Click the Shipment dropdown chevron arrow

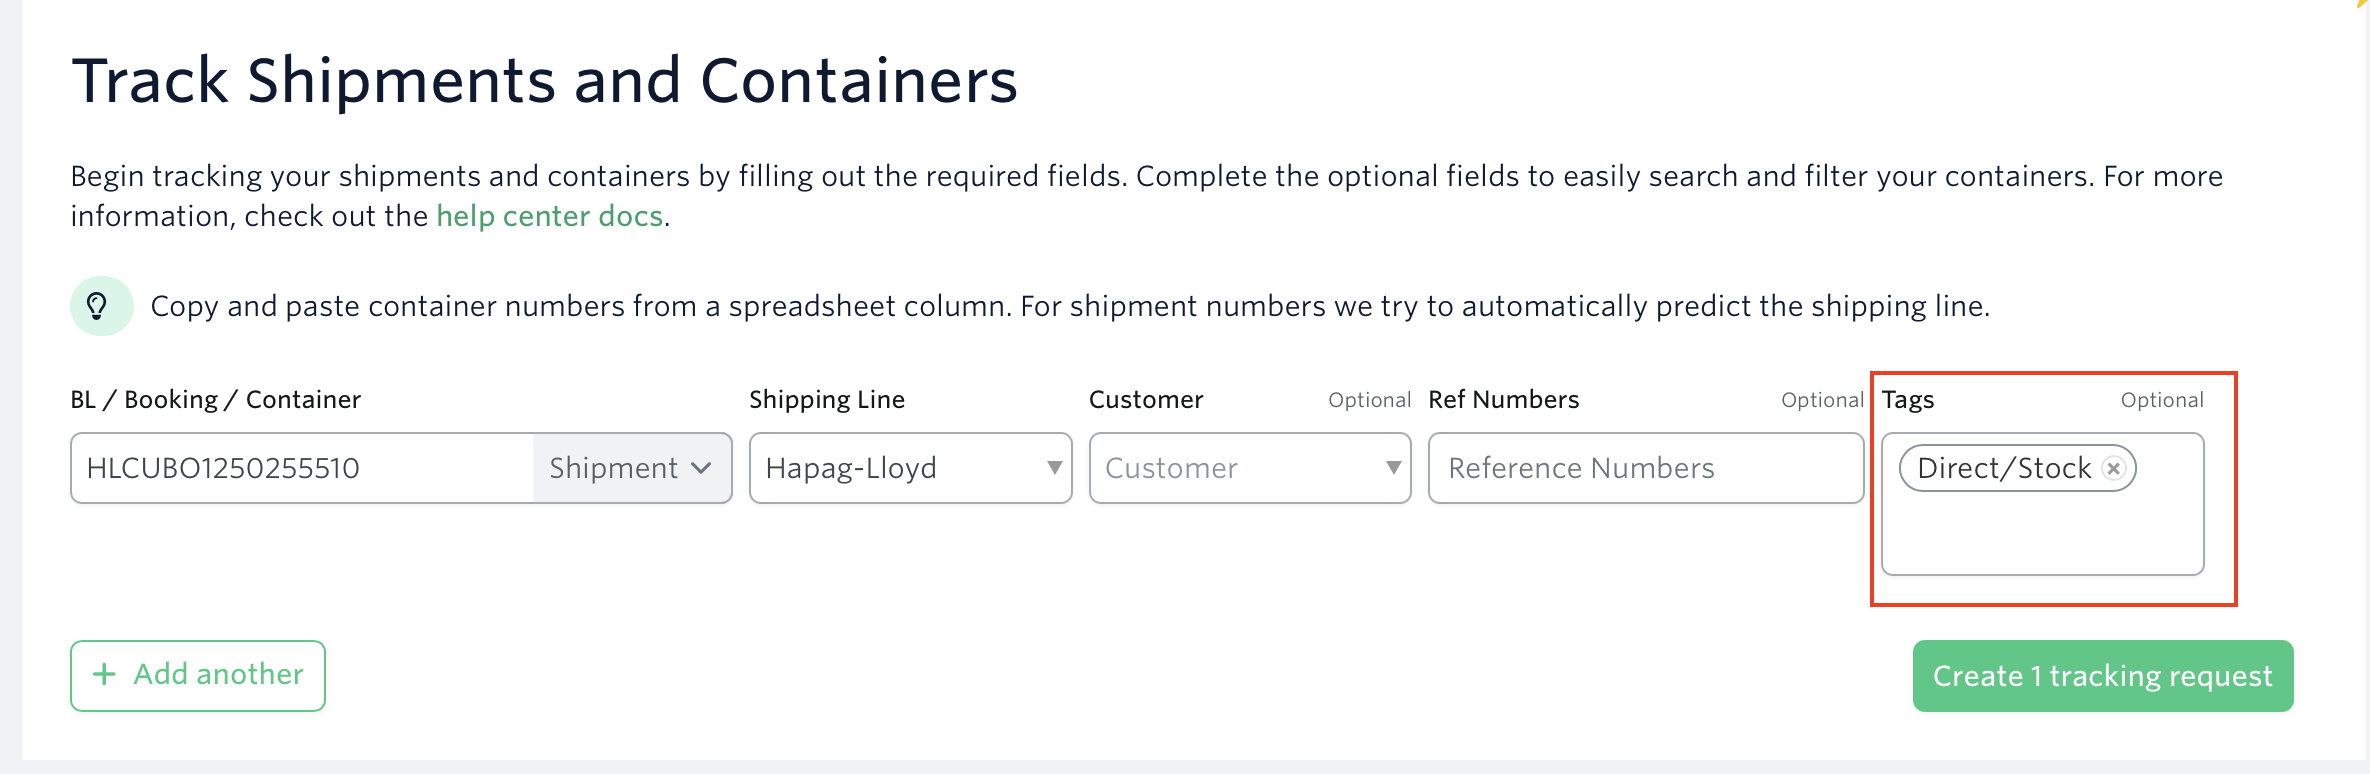(x=702, y=468)
